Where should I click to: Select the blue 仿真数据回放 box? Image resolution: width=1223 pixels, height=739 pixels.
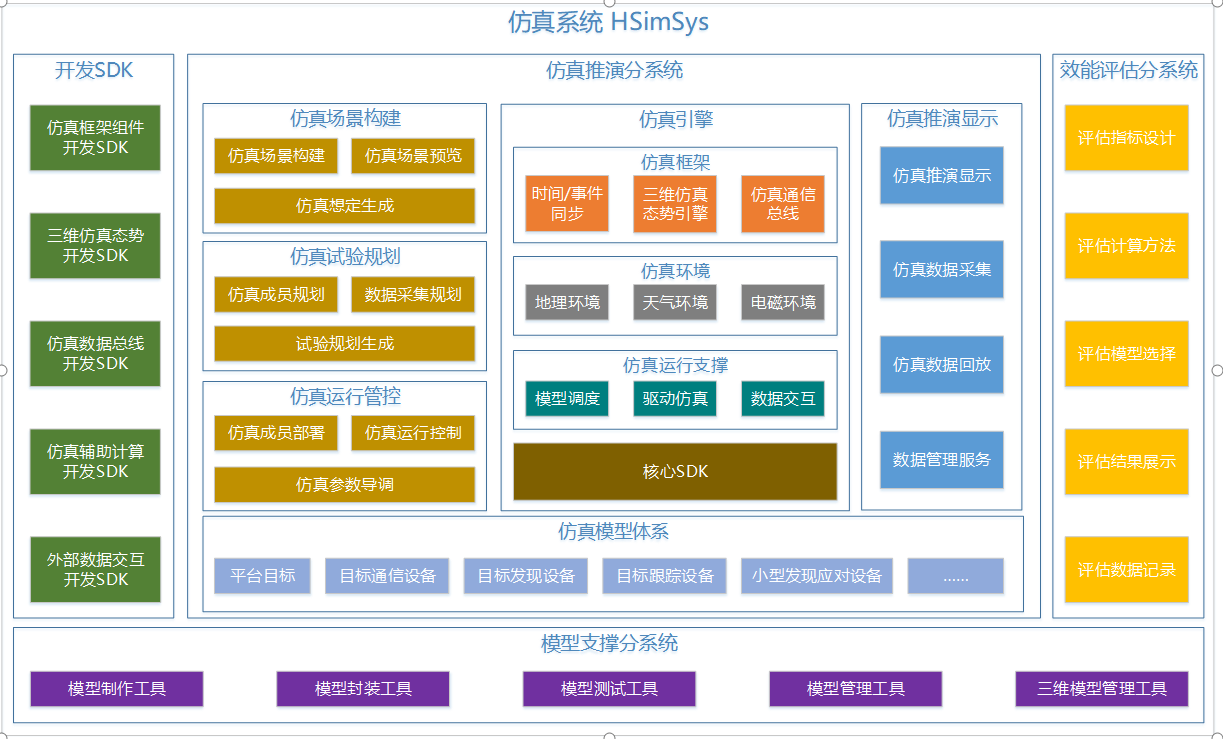(941, 365)
